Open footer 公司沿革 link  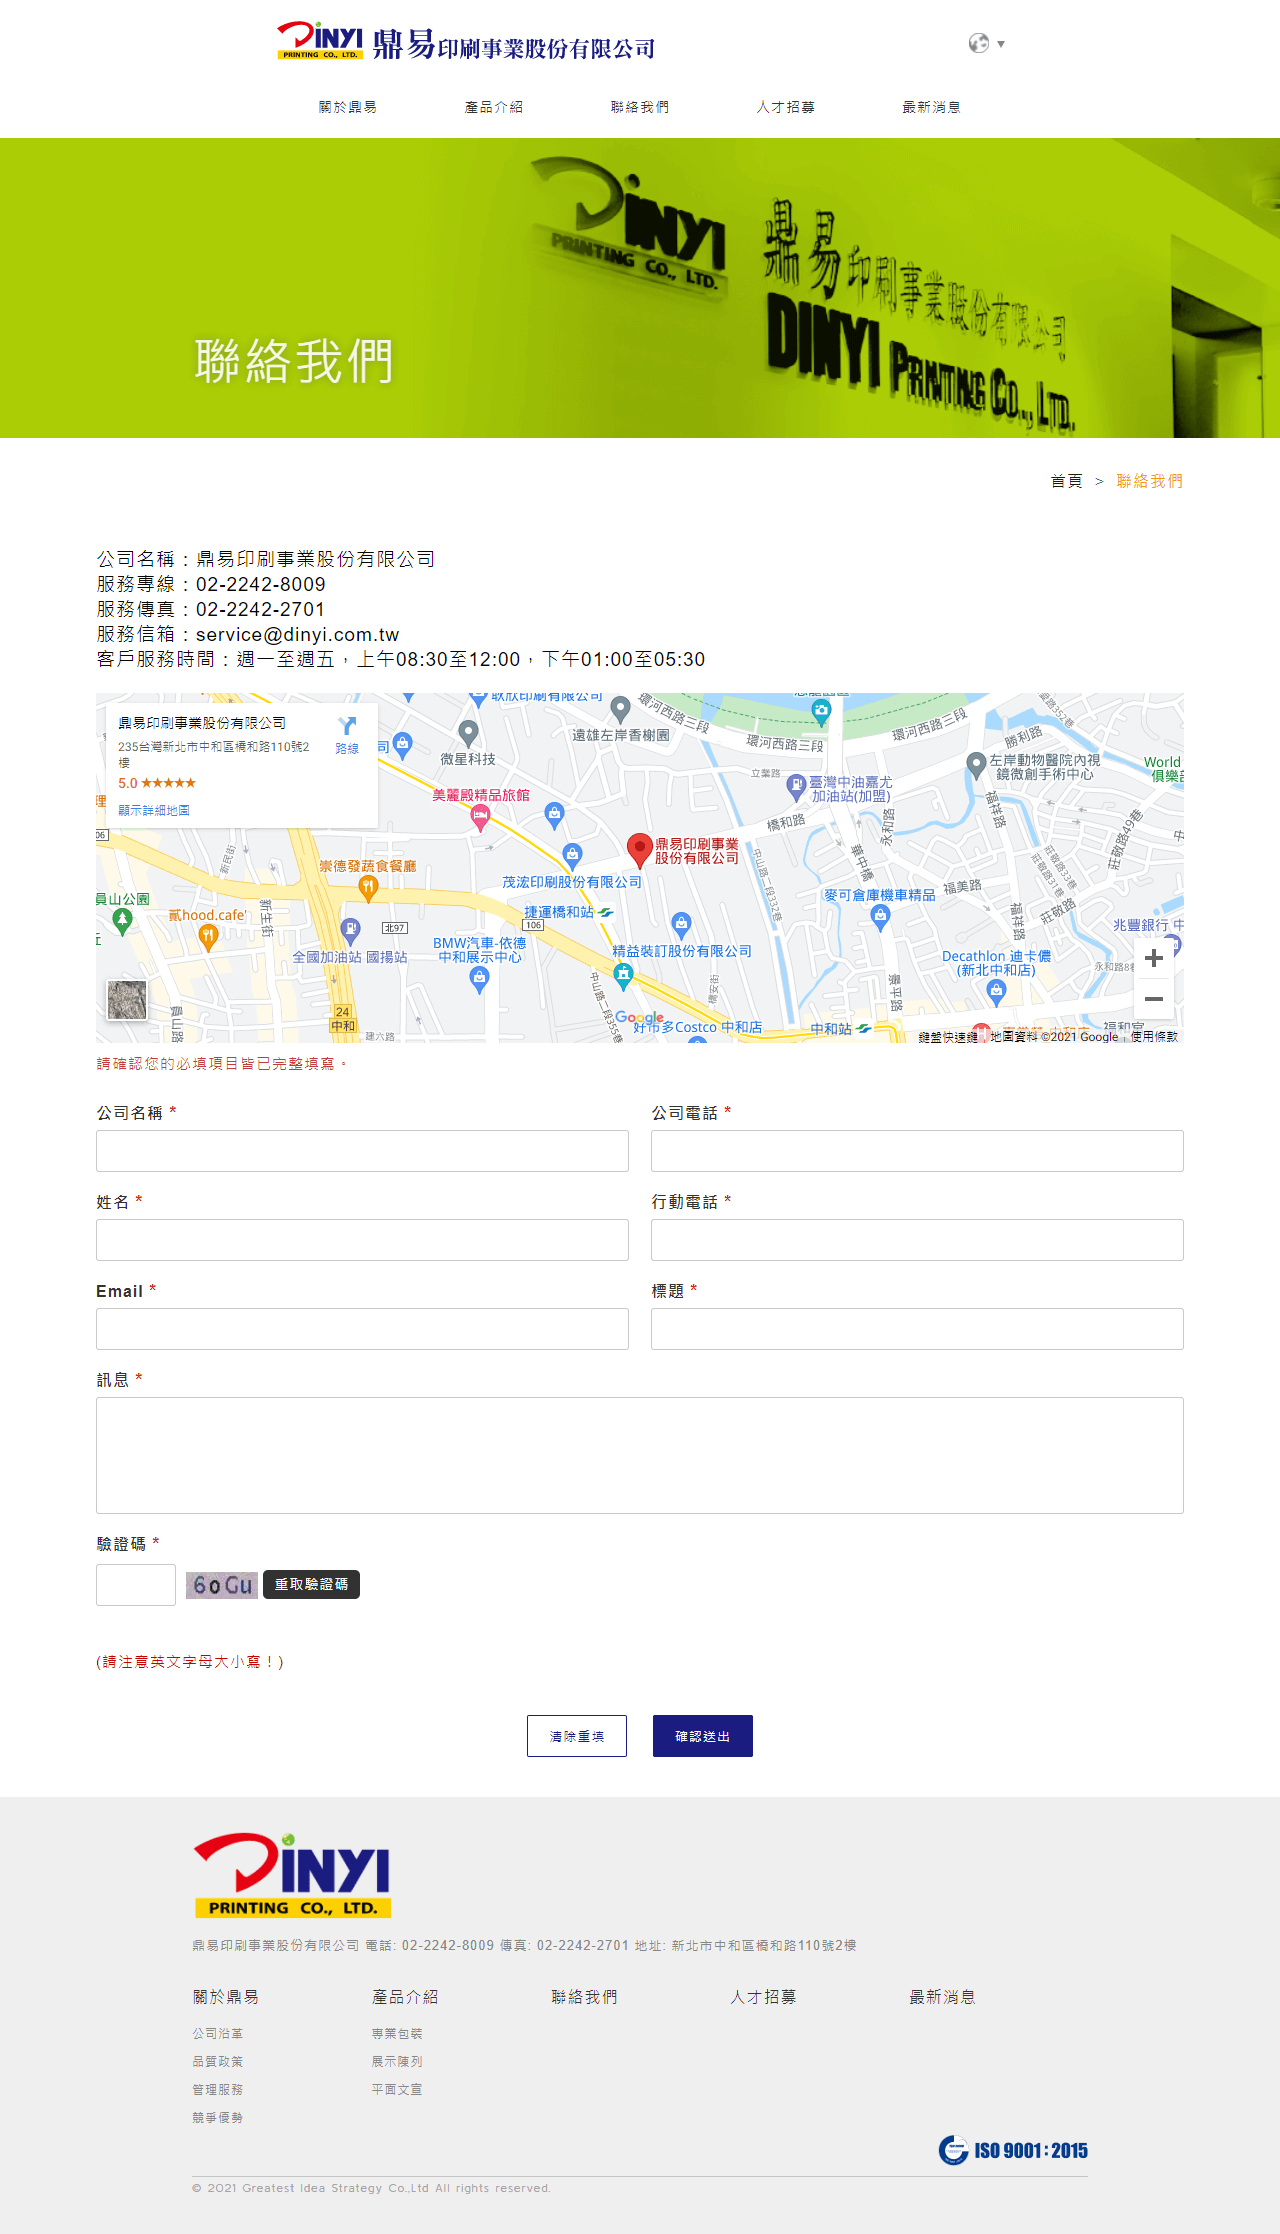(x=218, y=2034)
